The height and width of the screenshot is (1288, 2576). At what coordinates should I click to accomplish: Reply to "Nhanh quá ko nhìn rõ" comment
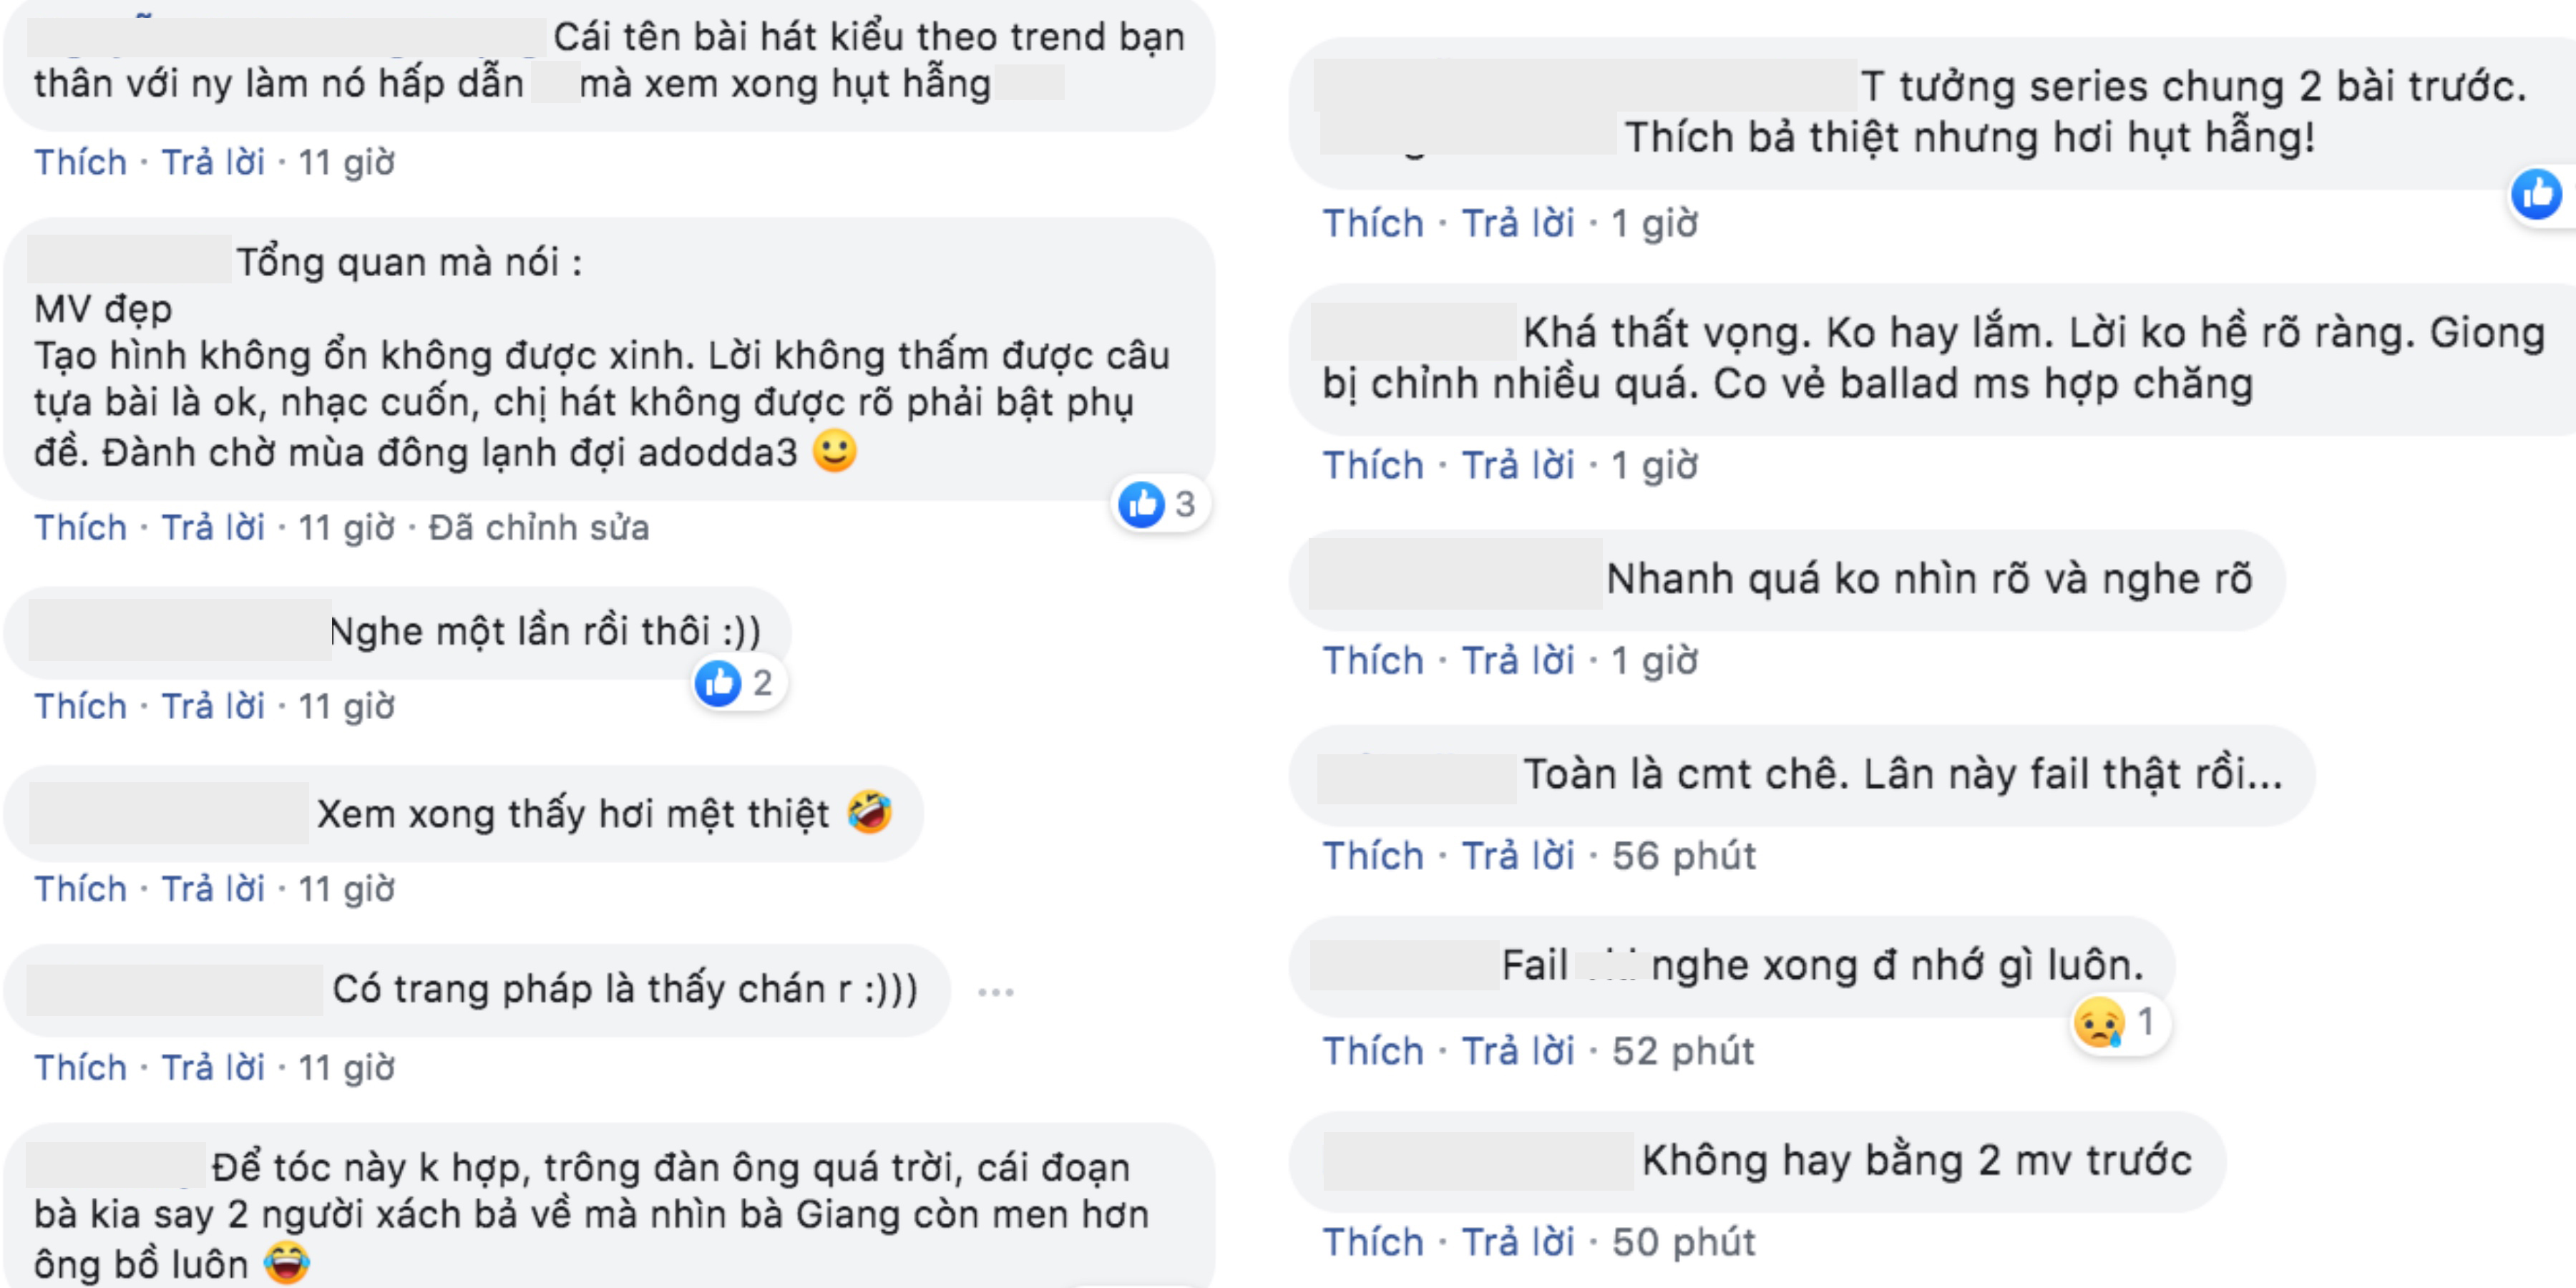pos(1517,660)
